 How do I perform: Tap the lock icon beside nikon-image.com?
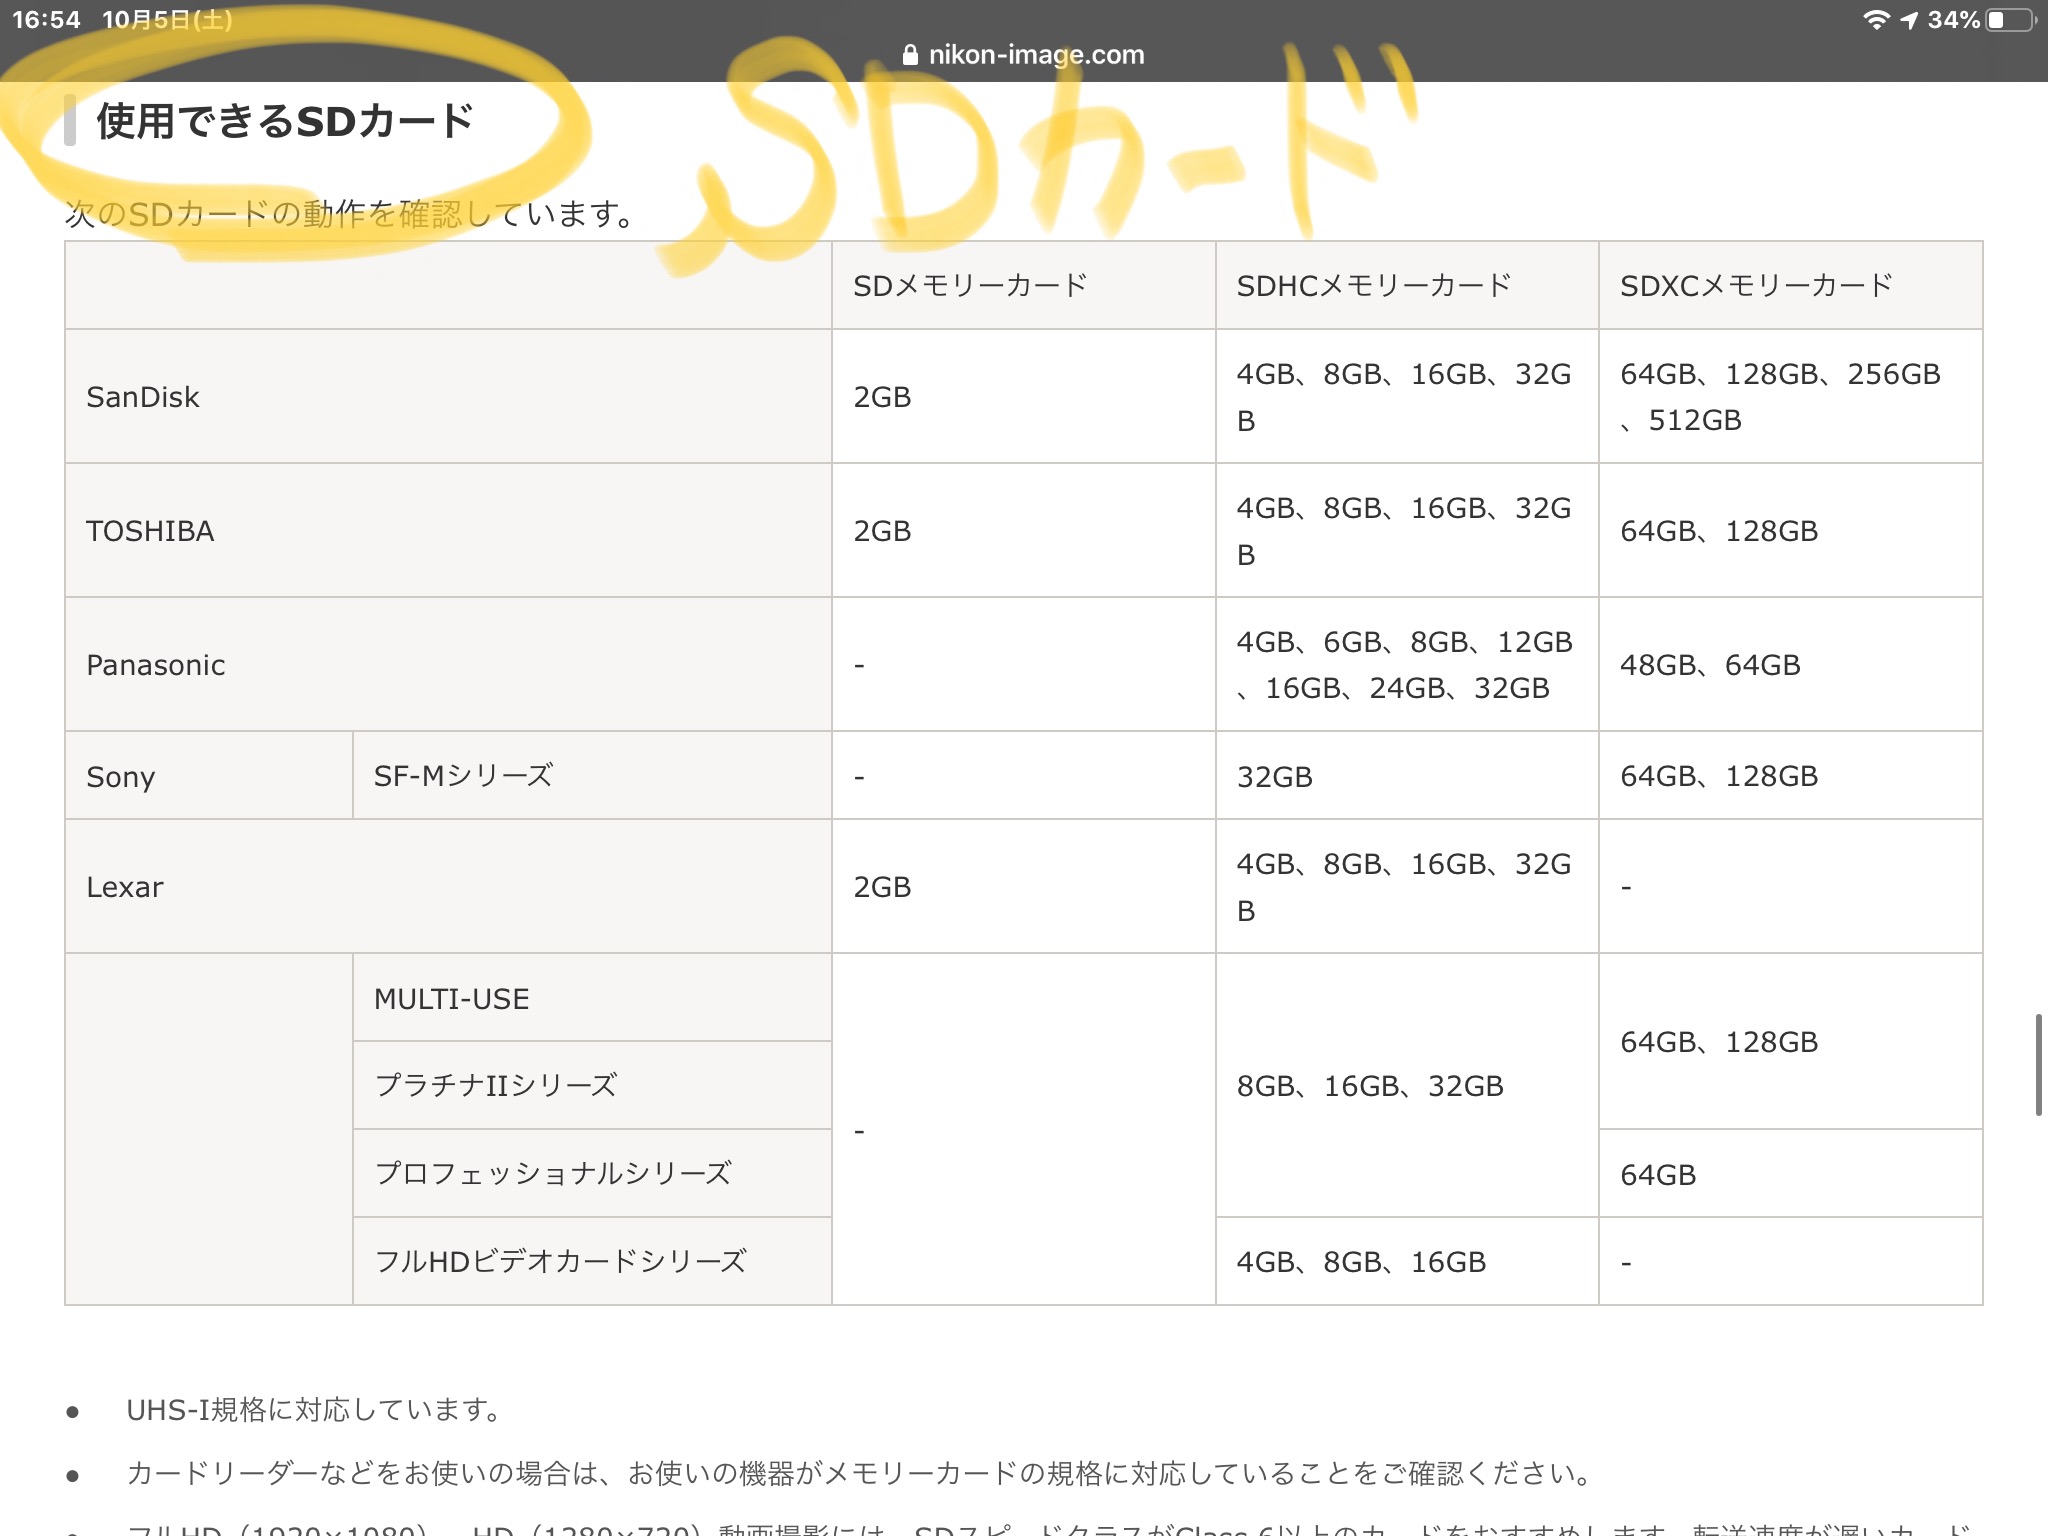coord(910,55)
